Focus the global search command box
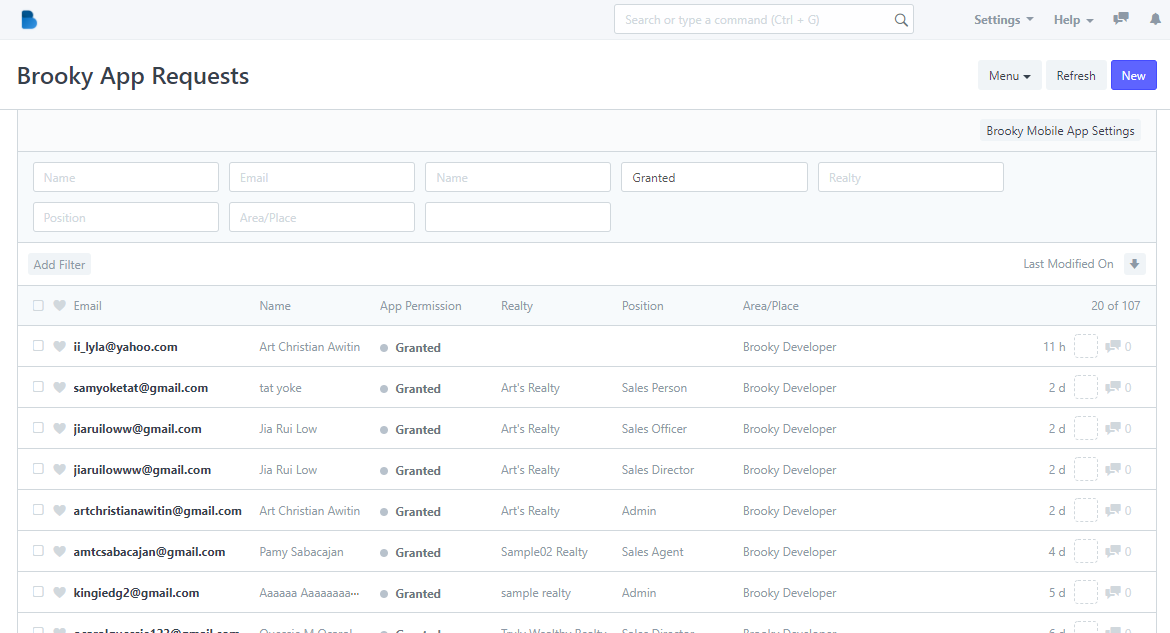1170x633 pixels. pyautogui.click(x=763, y=20)
